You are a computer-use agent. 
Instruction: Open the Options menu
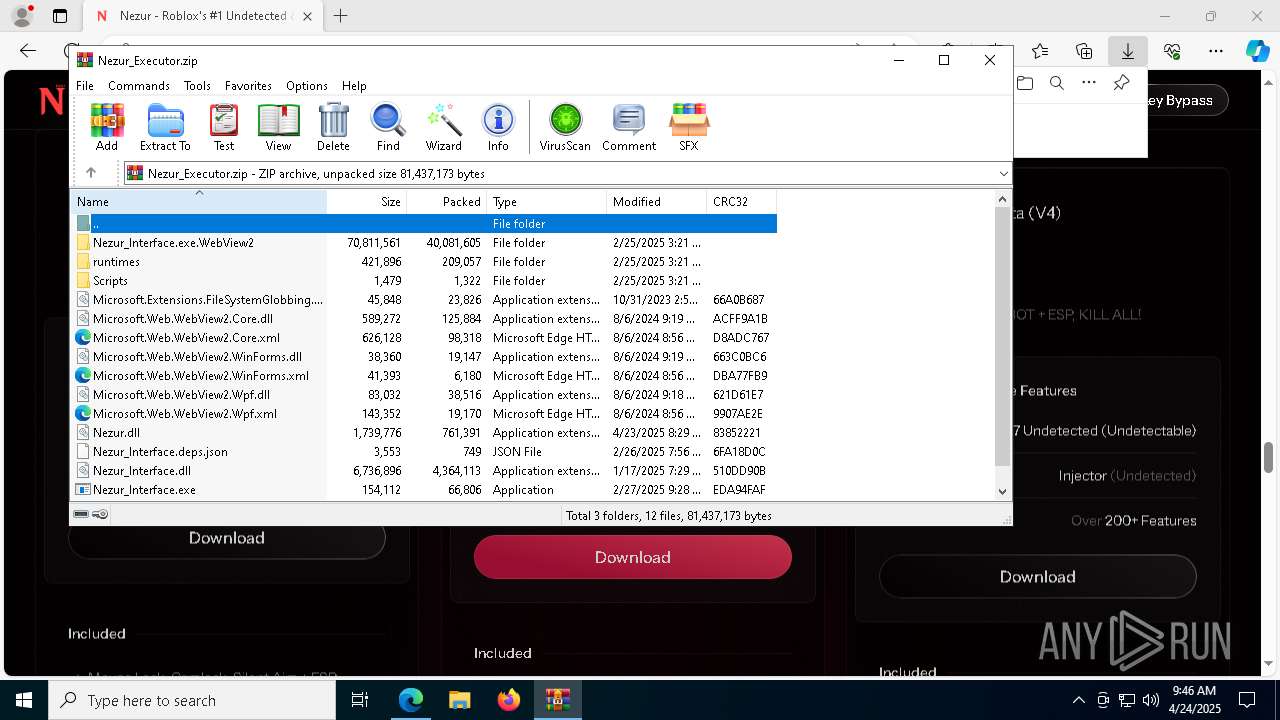pyautogui.click(x=306, y=86)
